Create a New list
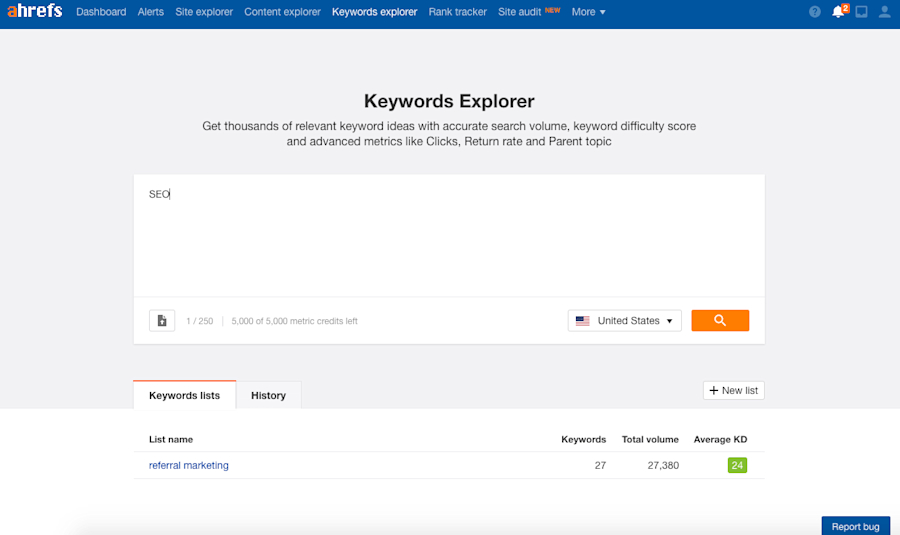Image resolution: width=900 pixels, height=535 pixels. click(734, 390)
